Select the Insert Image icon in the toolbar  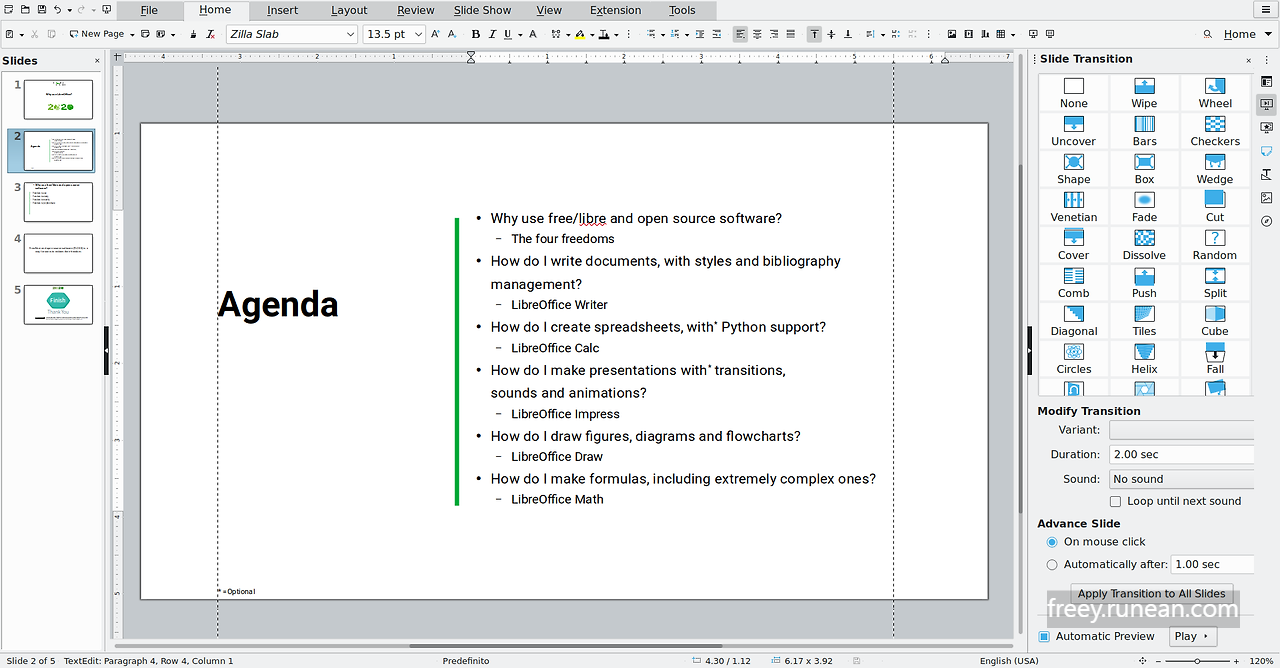point(952,33)
